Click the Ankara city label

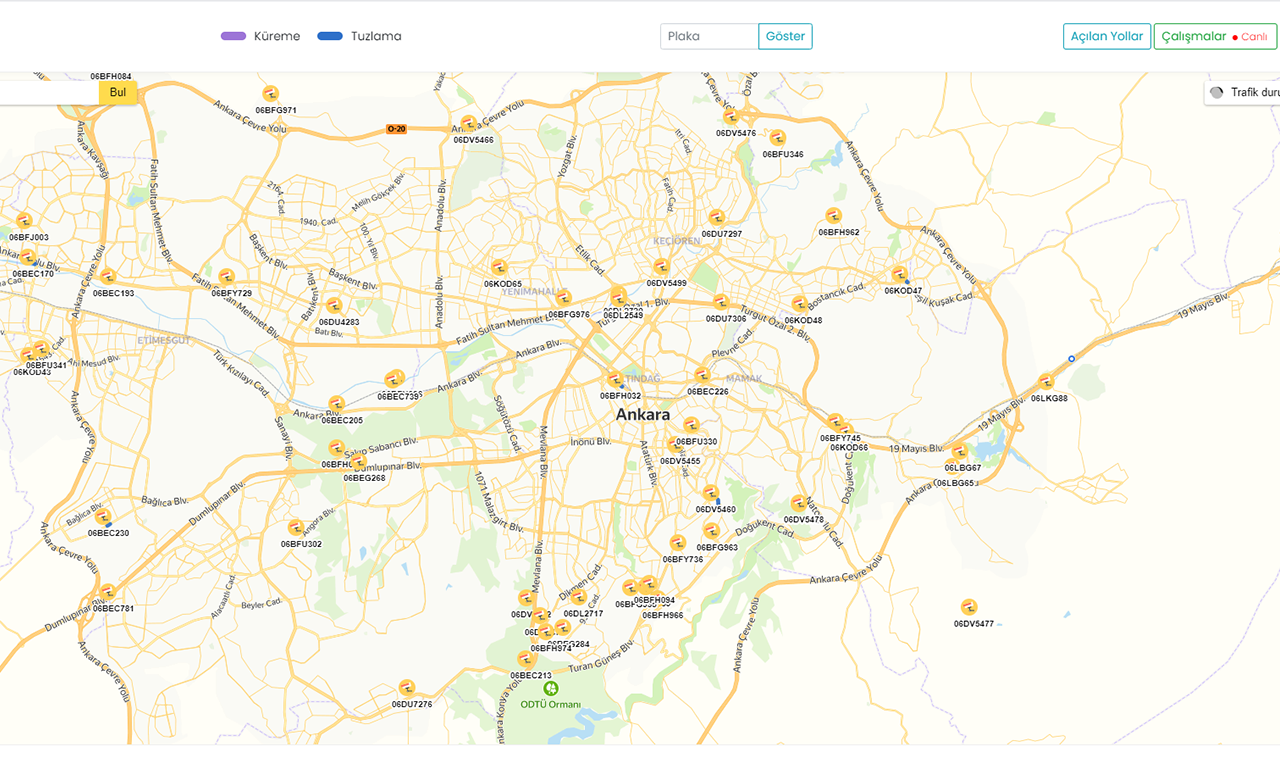tap(643, 414)
